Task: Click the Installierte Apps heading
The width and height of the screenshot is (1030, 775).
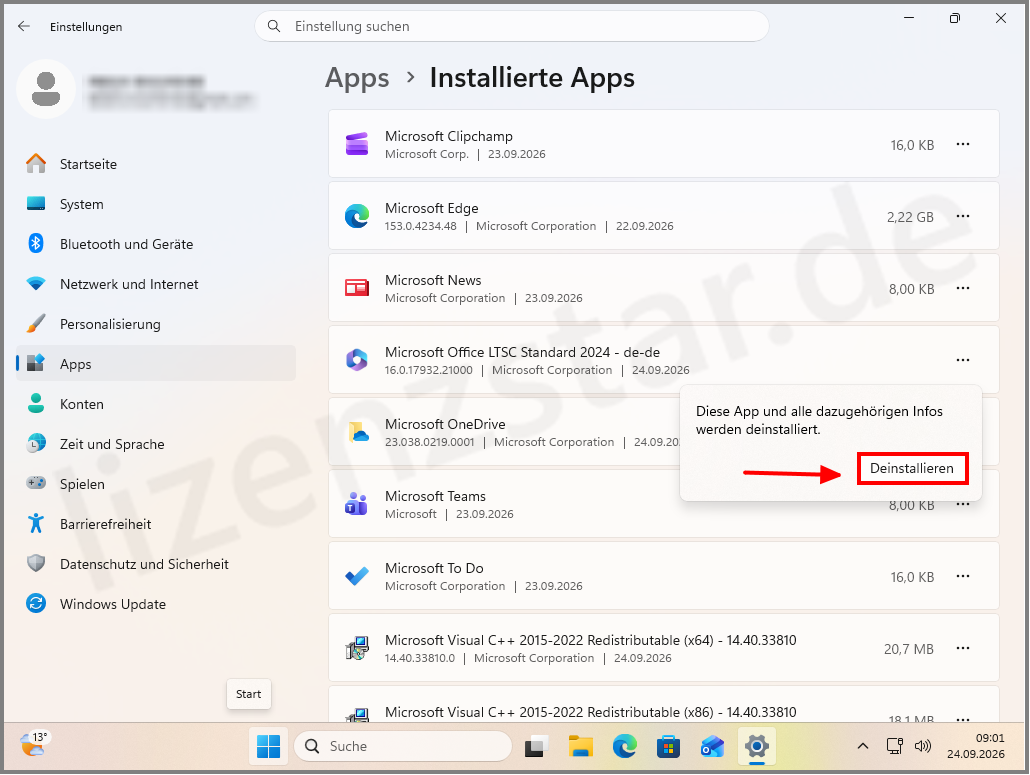Action: (532, 78)
